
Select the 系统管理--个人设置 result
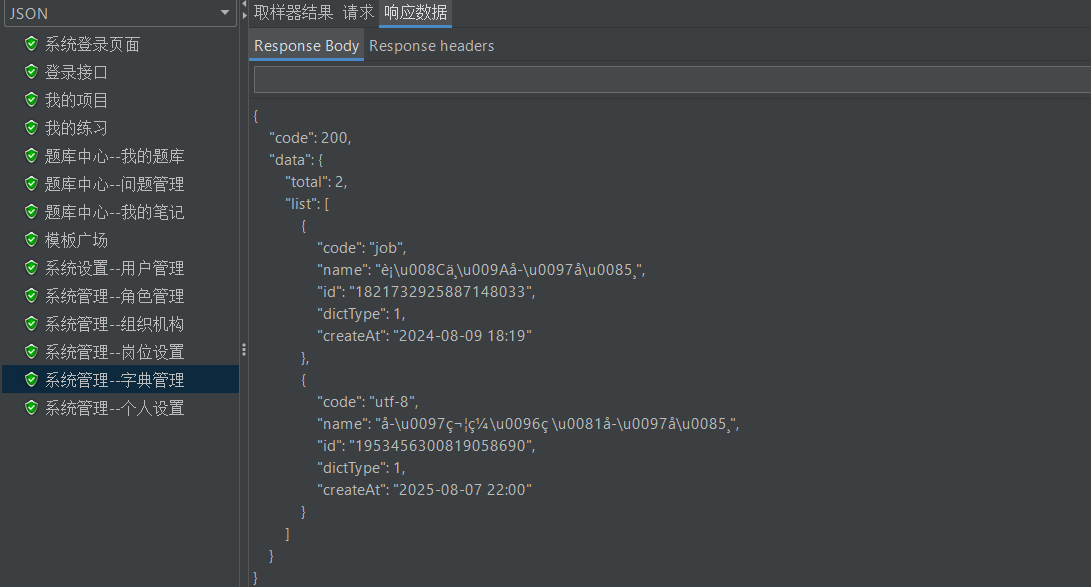click(x=115, y=408)
